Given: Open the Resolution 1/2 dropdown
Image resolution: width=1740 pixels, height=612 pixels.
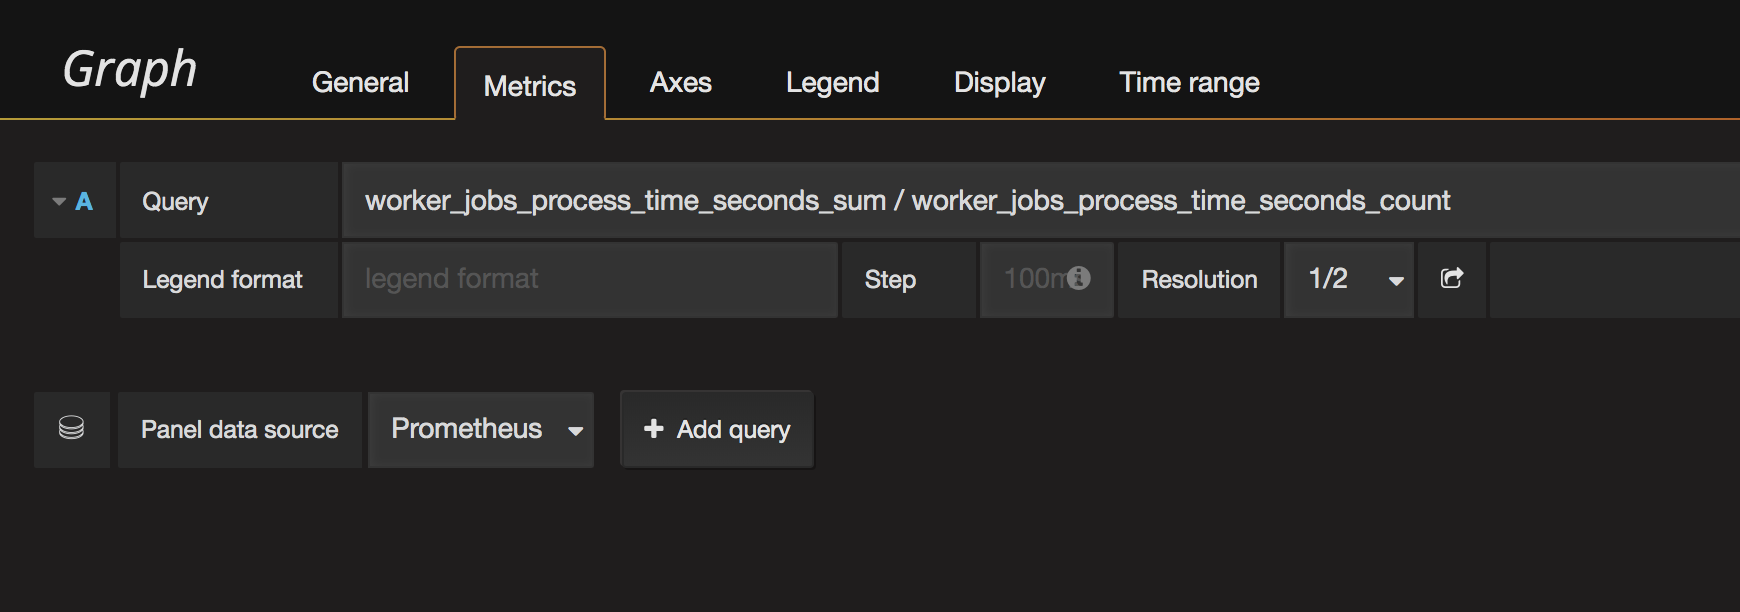Looking at the screenshot, I should coord(1349,279).
